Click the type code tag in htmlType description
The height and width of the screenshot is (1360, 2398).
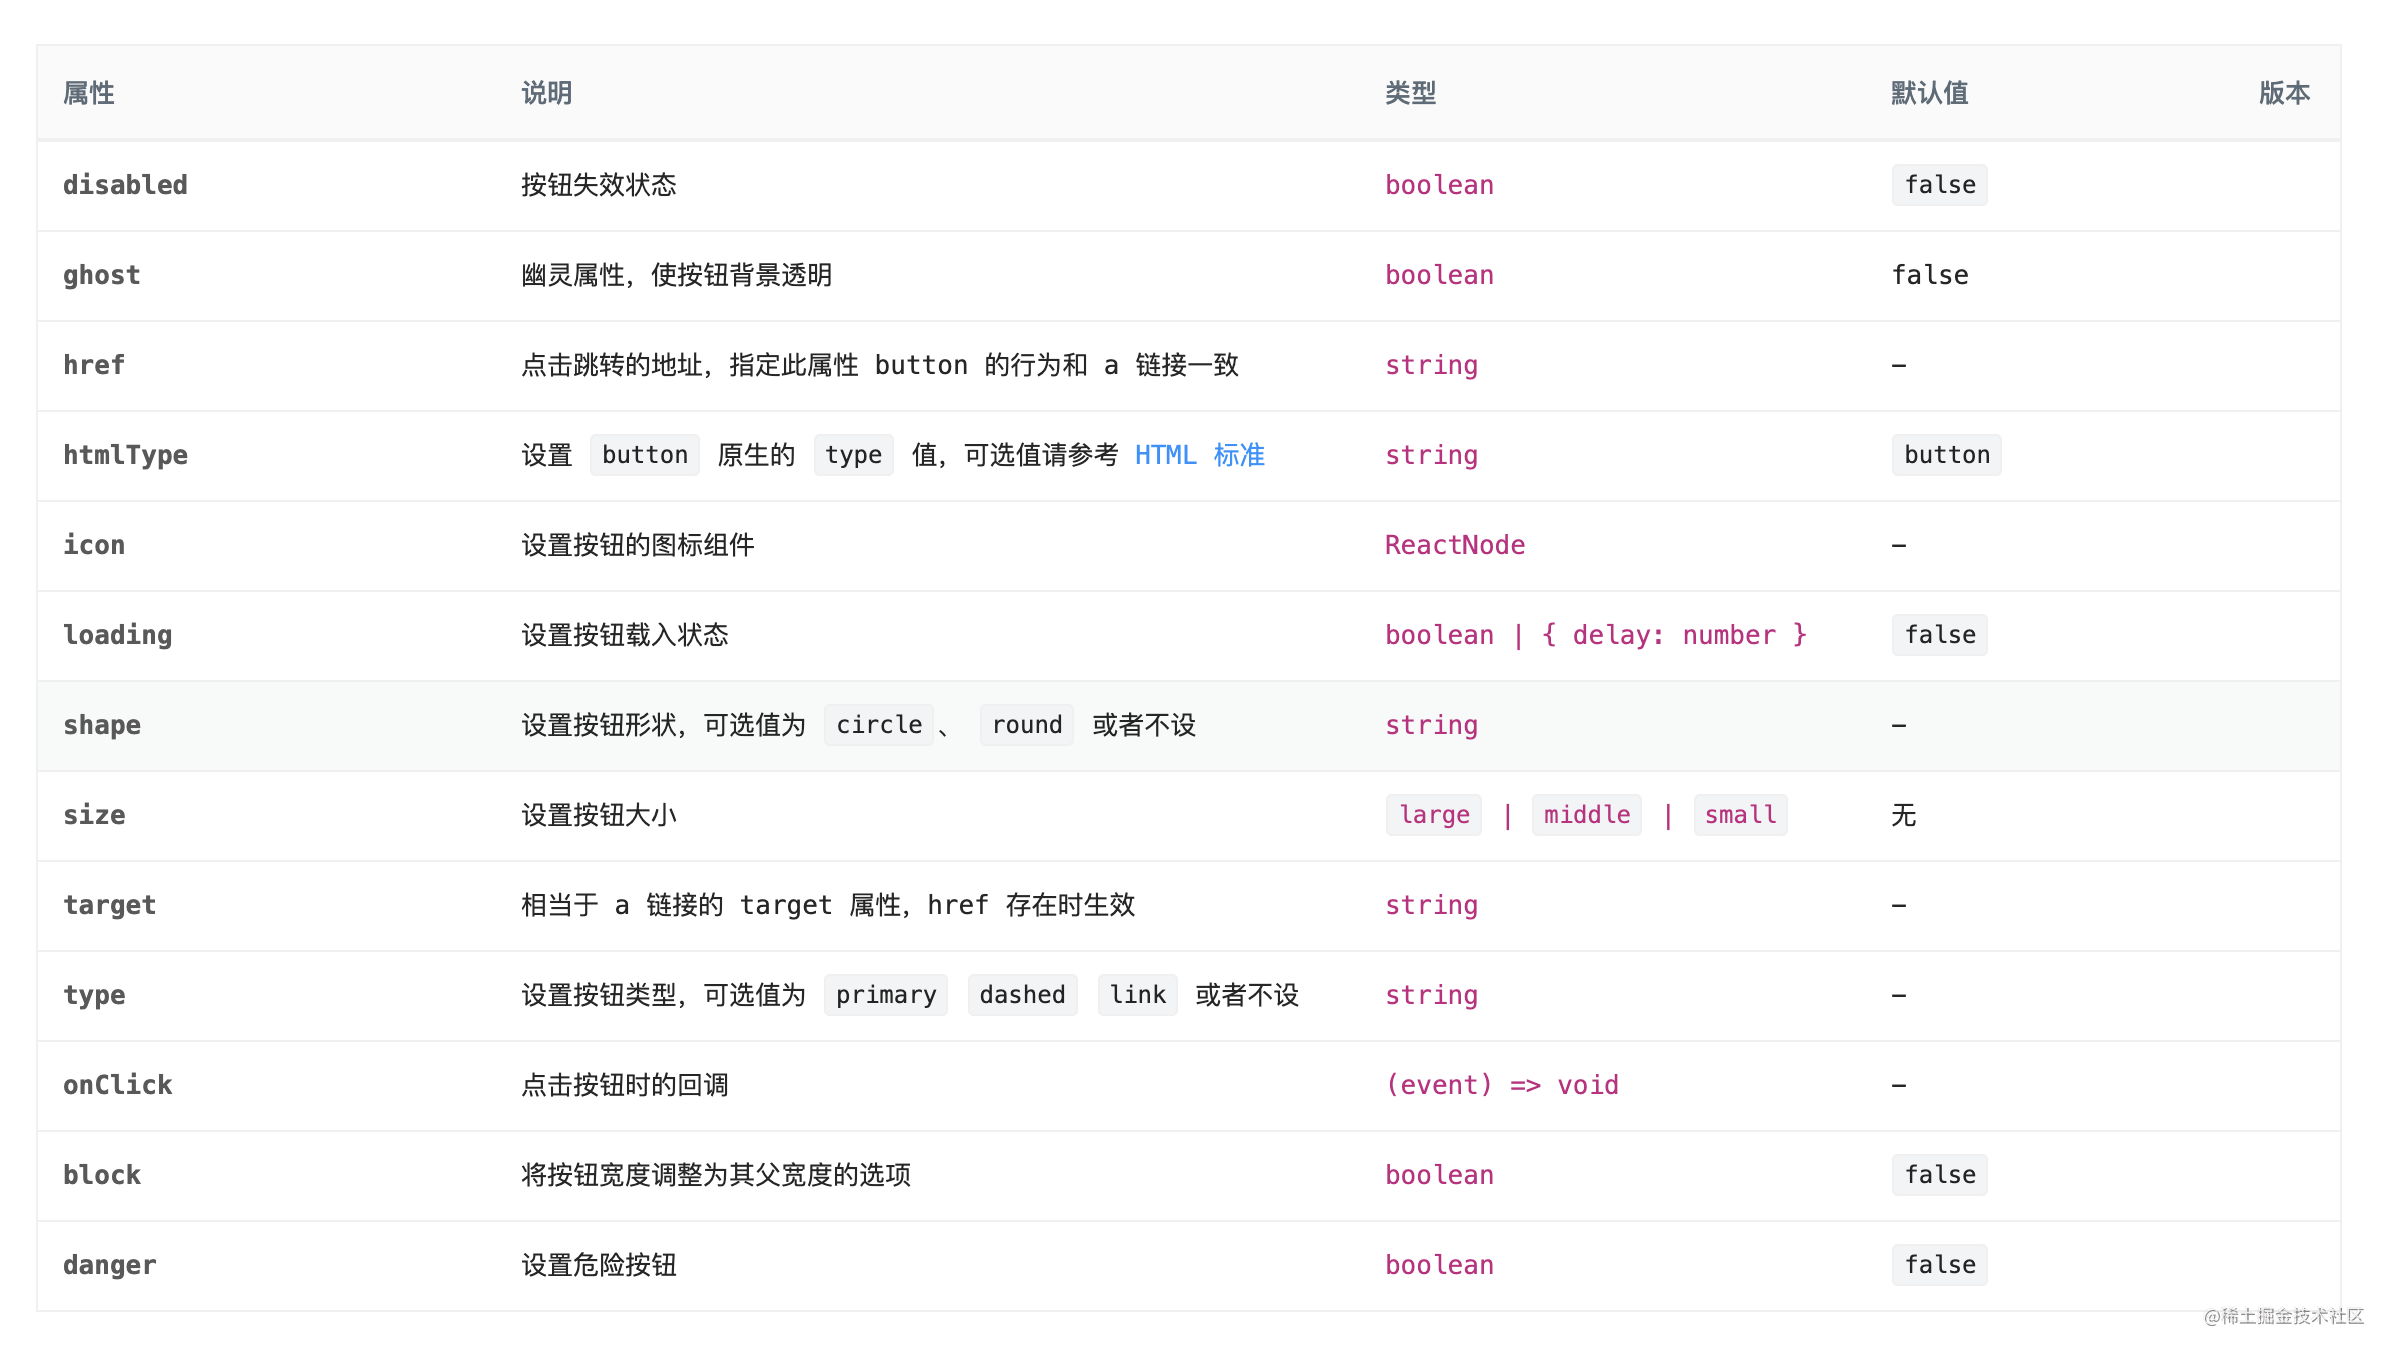pyautogui.click(x=852, y=455)
